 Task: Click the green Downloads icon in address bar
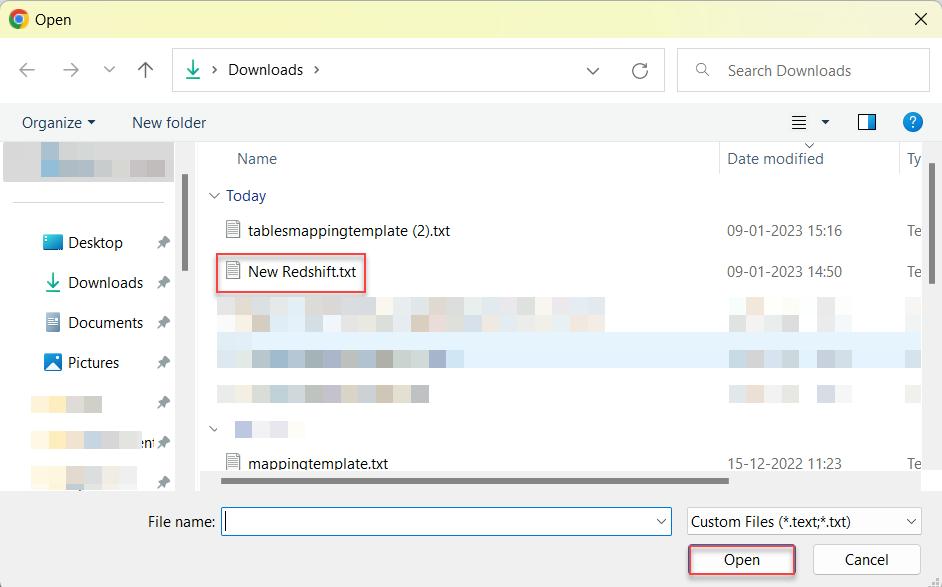point(193,69)
